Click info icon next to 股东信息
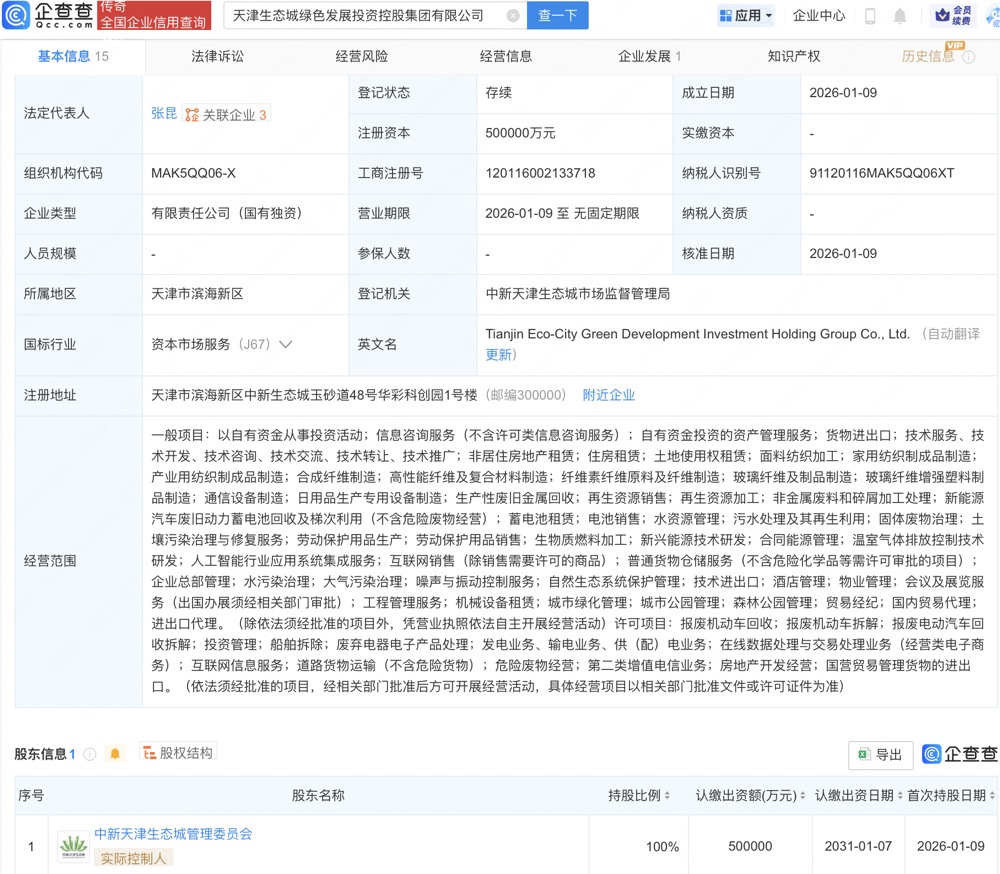1000x874 pixels. [91, 754]
